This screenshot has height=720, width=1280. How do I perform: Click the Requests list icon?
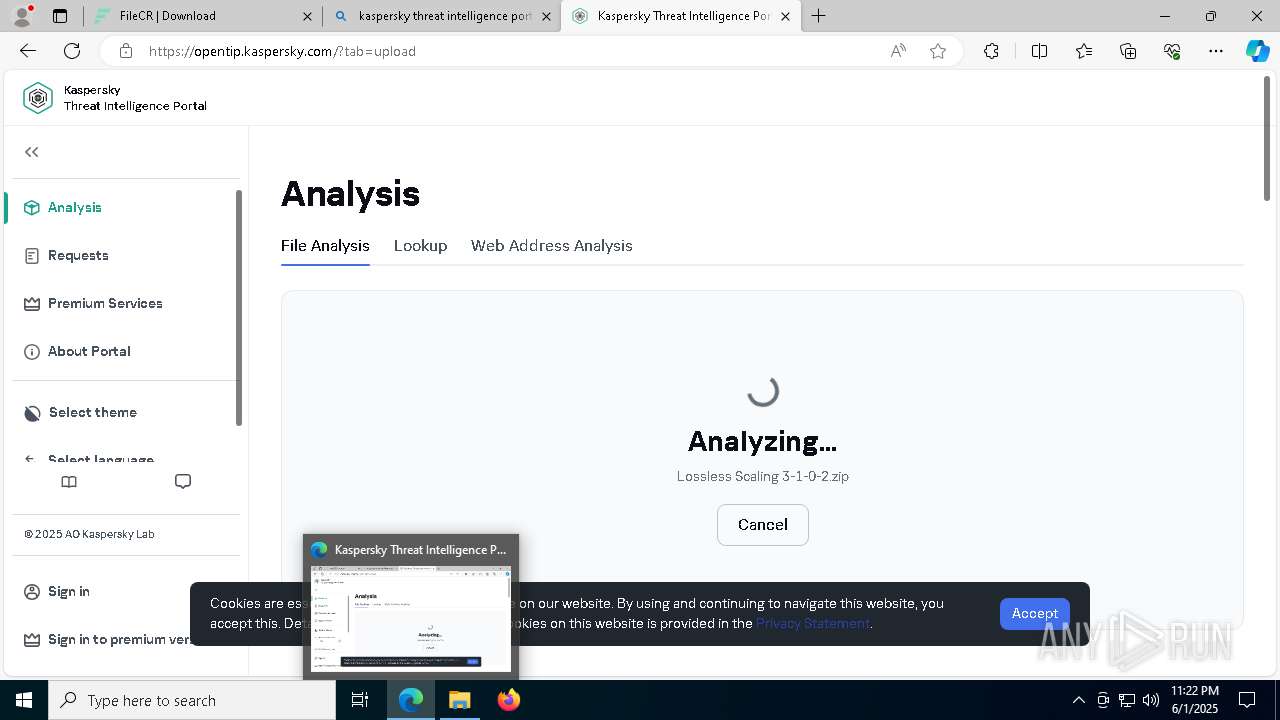(x=32, y=255)
